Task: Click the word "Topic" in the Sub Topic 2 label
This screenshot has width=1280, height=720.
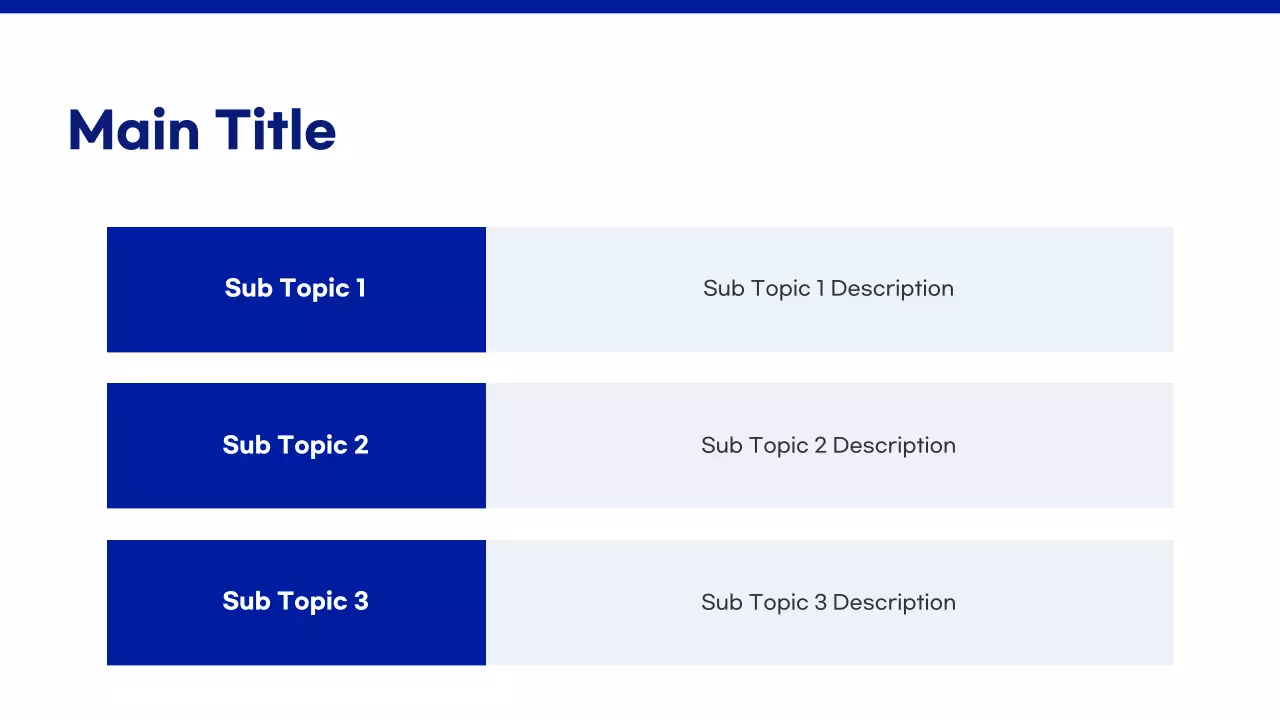Action: click(x=311, y=446)
